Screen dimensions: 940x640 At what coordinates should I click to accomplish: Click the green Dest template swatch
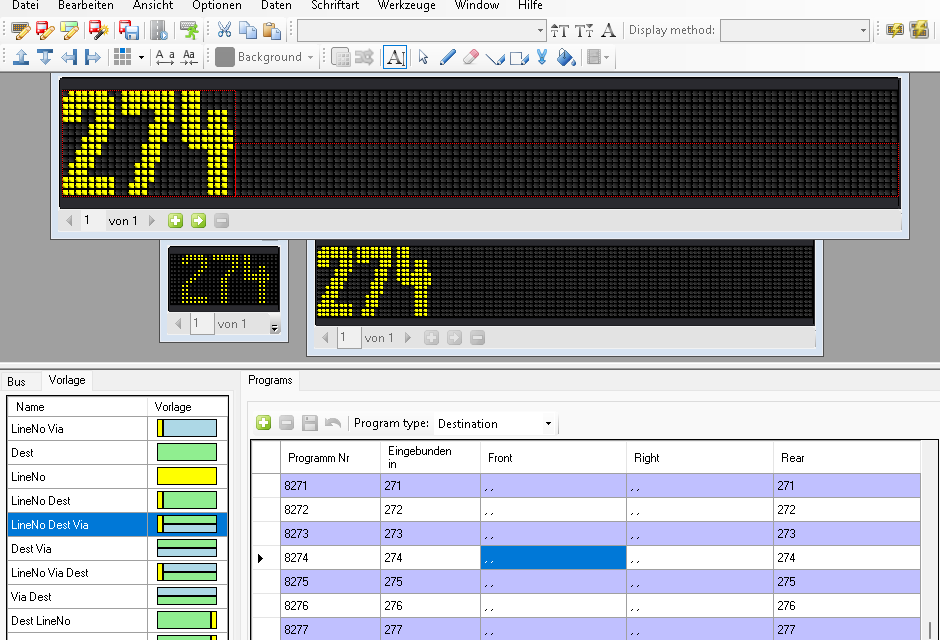pos(186,452)
